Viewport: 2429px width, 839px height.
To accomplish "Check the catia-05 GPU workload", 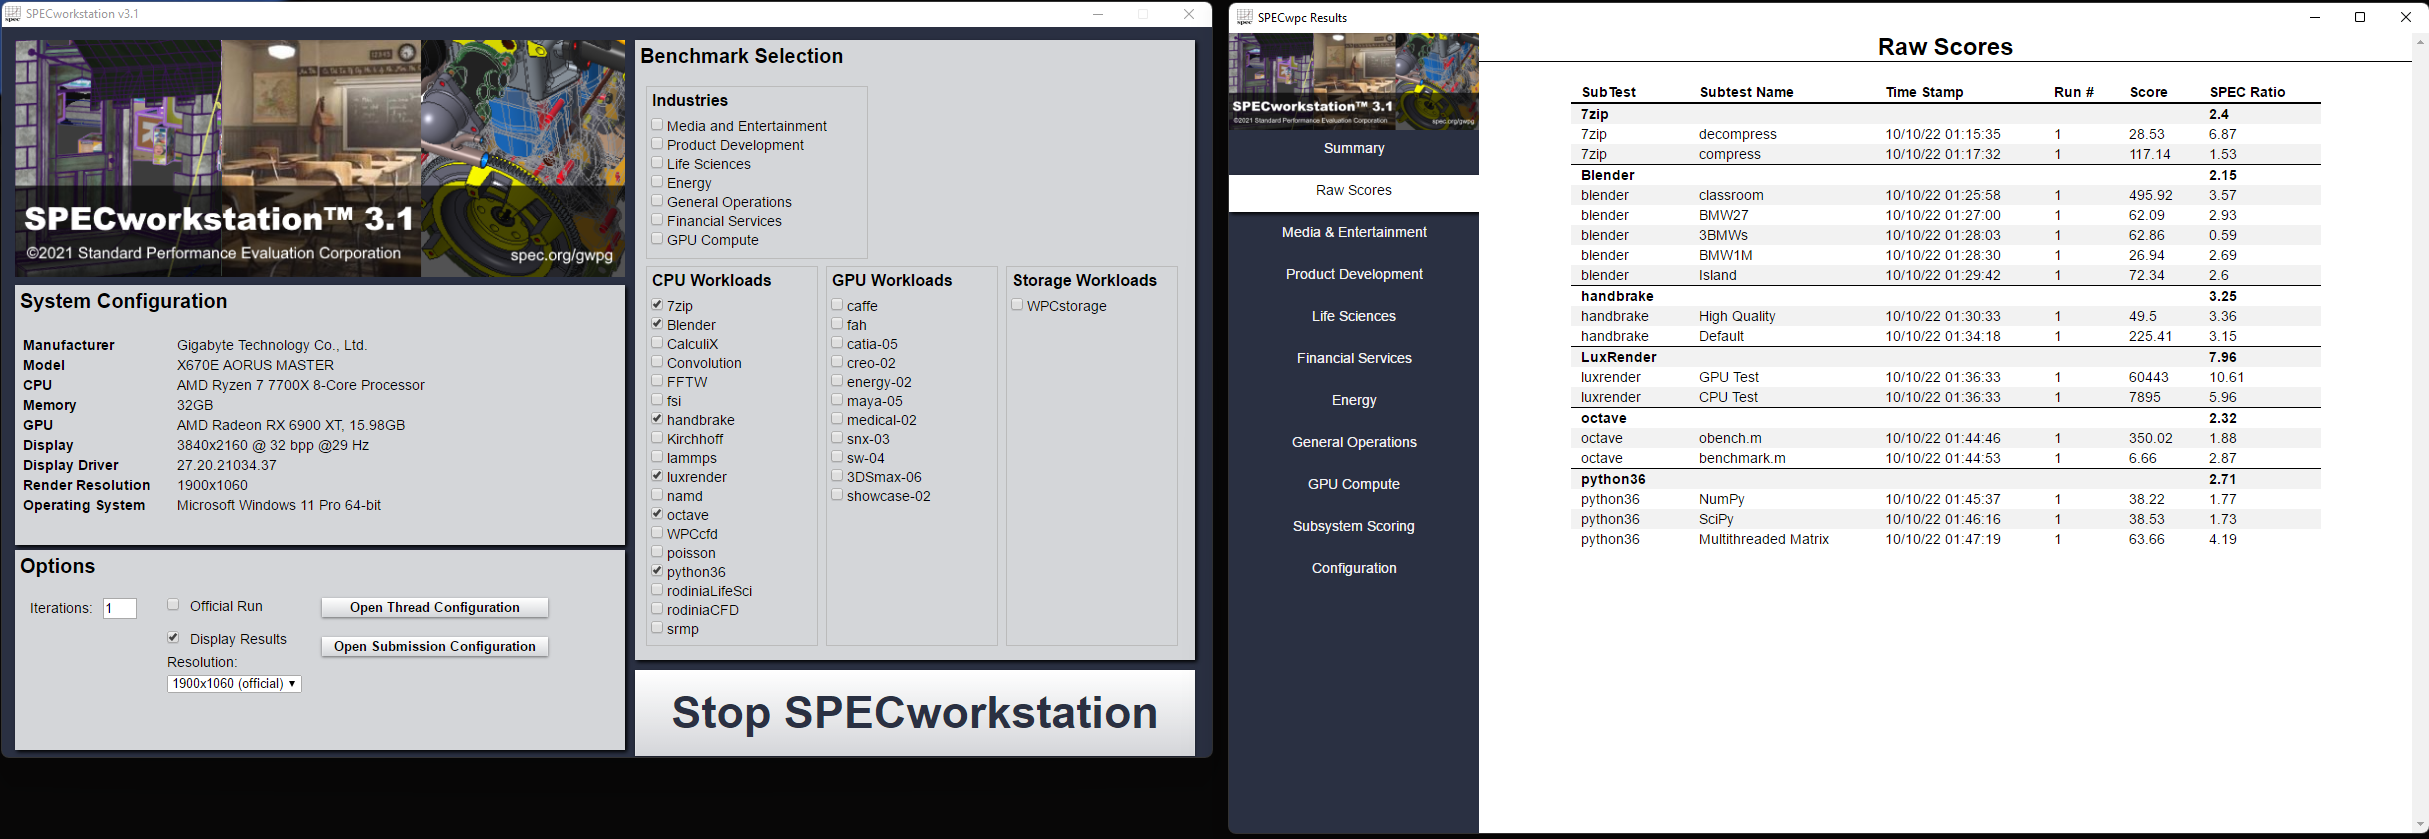I will [x=837, y=343].
